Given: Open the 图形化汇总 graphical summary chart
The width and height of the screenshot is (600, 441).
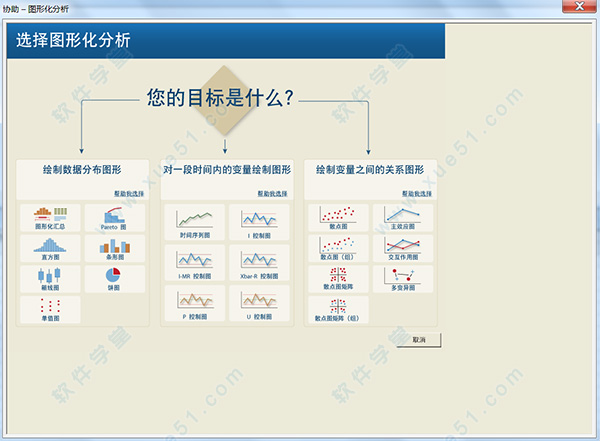Looking at the screenshot, I should click(x=50, y=218).
